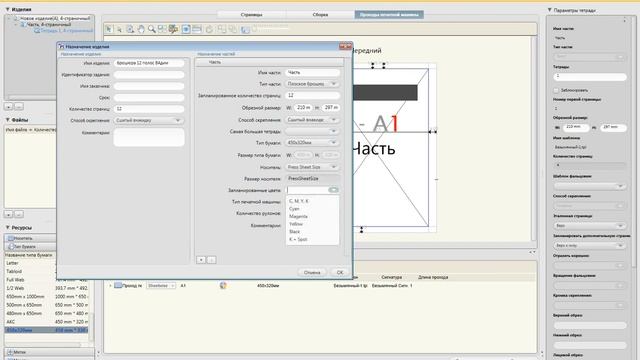
Task: Click the 'Имя заказчика' field
Action: [x=149, y=86]
